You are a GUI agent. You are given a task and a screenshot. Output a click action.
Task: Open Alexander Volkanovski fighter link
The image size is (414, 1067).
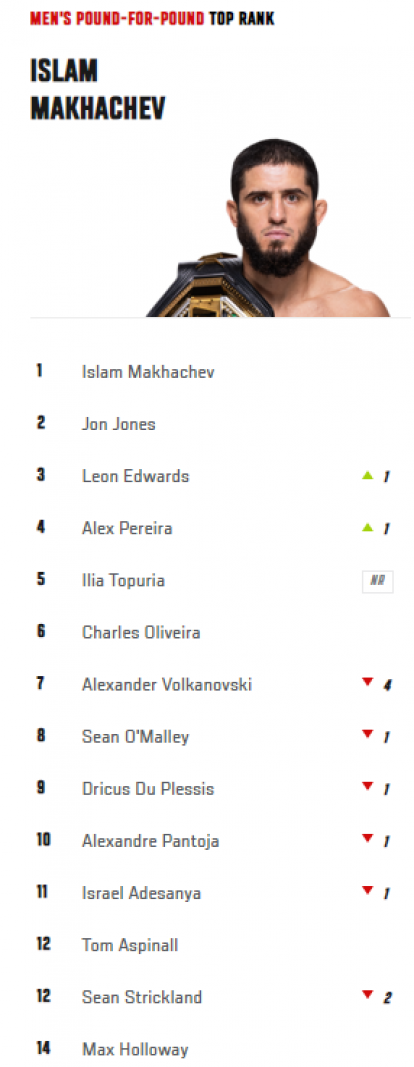167,685
